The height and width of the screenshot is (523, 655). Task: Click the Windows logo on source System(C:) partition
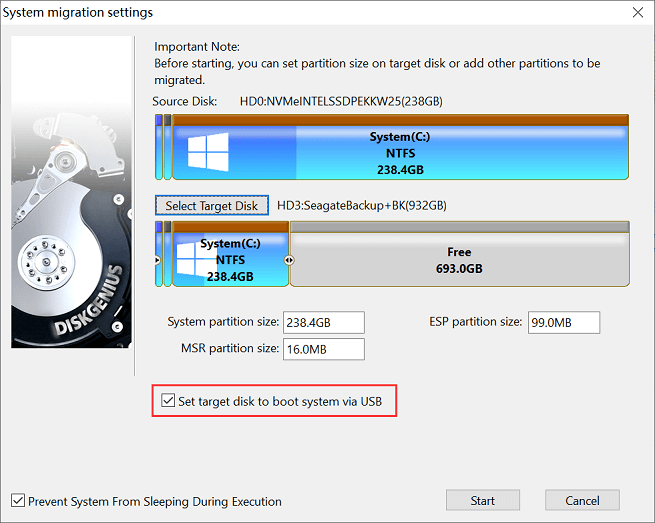[209, 151]
